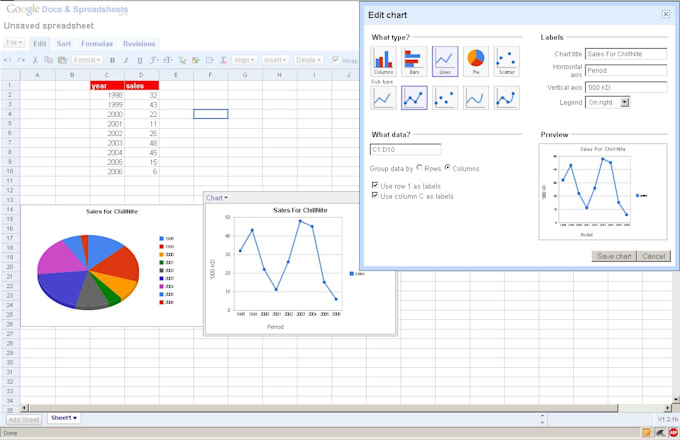Click the Redo toolbar icon
The height and width of the screenshot is (440, 680).
click(x=21, y=60)
